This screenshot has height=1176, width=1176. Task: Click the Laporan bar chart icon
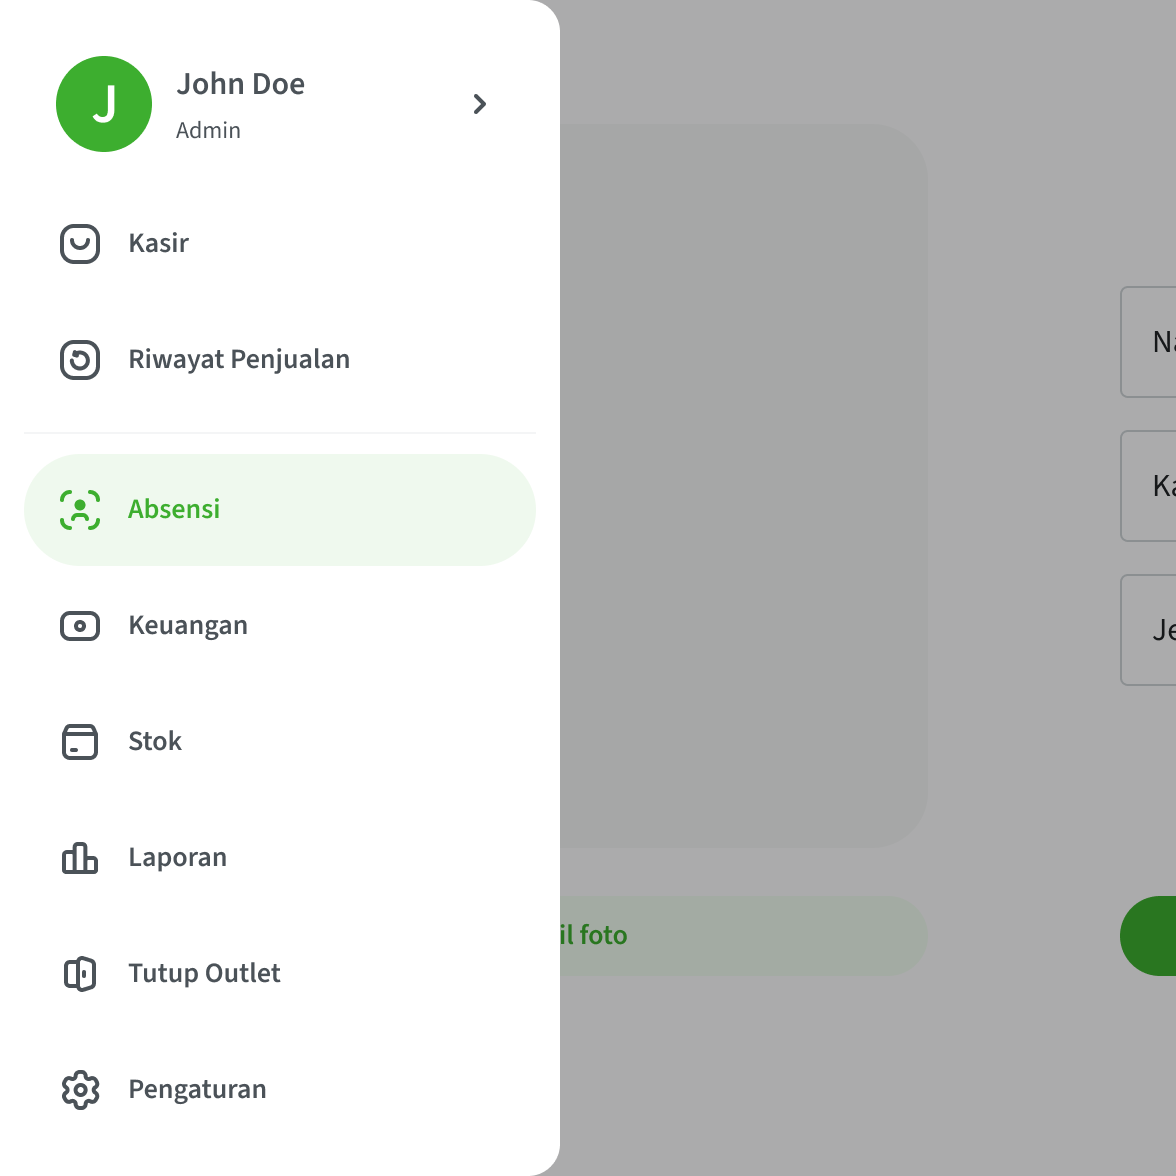(80, 858)
